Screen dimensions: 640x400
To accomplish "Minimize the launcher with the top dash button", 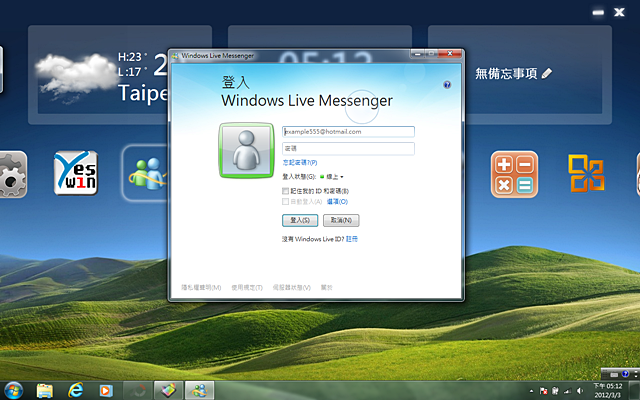I will click(598, 12).
